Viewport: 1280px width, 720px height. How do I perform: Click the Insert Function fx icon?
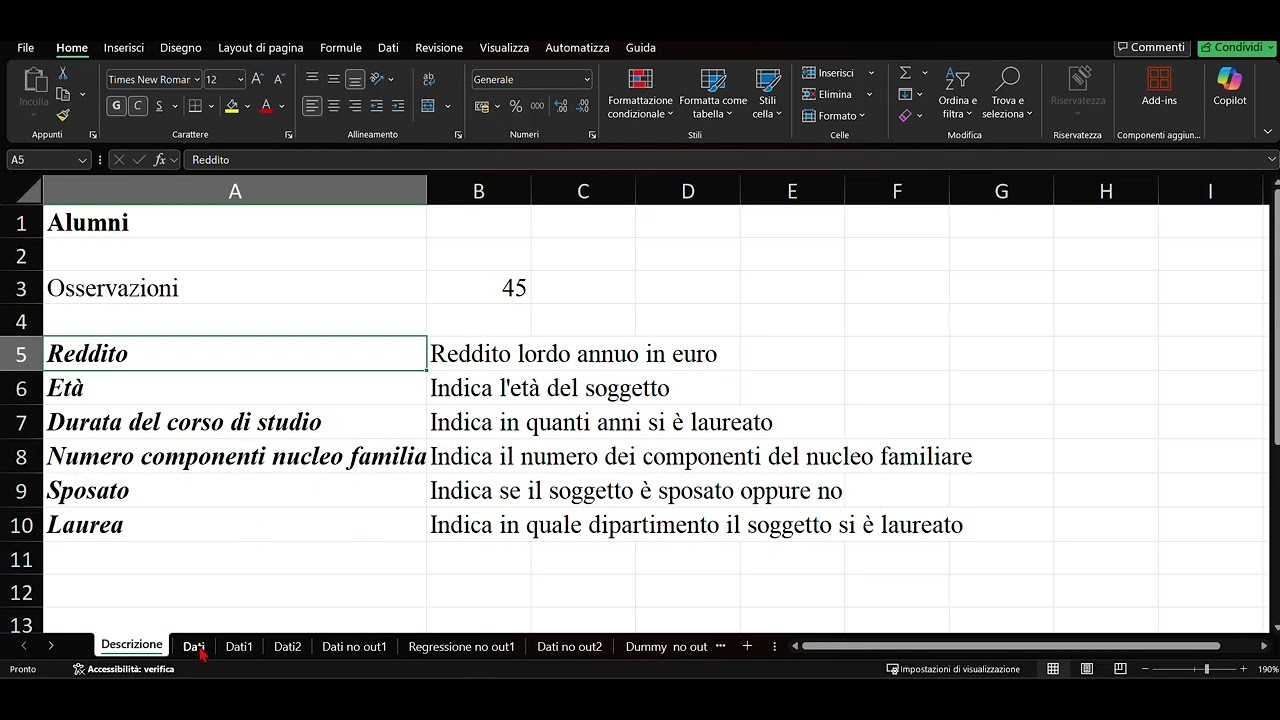click(x=160, y=160)
